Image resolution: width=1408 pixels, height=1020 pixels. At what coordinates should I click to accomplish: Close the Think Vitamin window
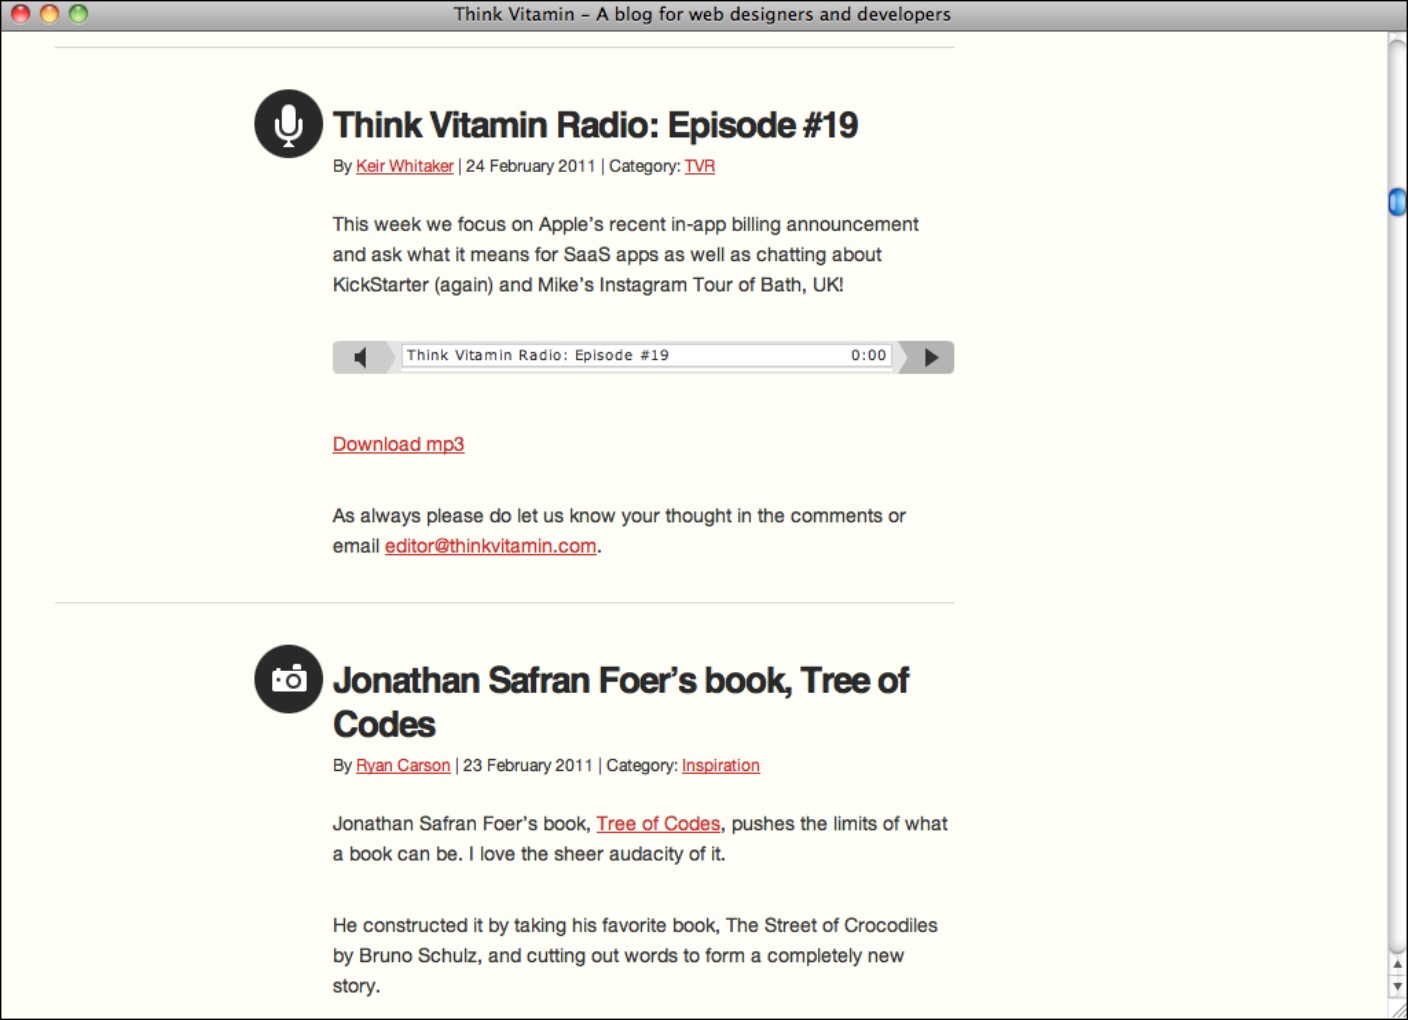20,14
